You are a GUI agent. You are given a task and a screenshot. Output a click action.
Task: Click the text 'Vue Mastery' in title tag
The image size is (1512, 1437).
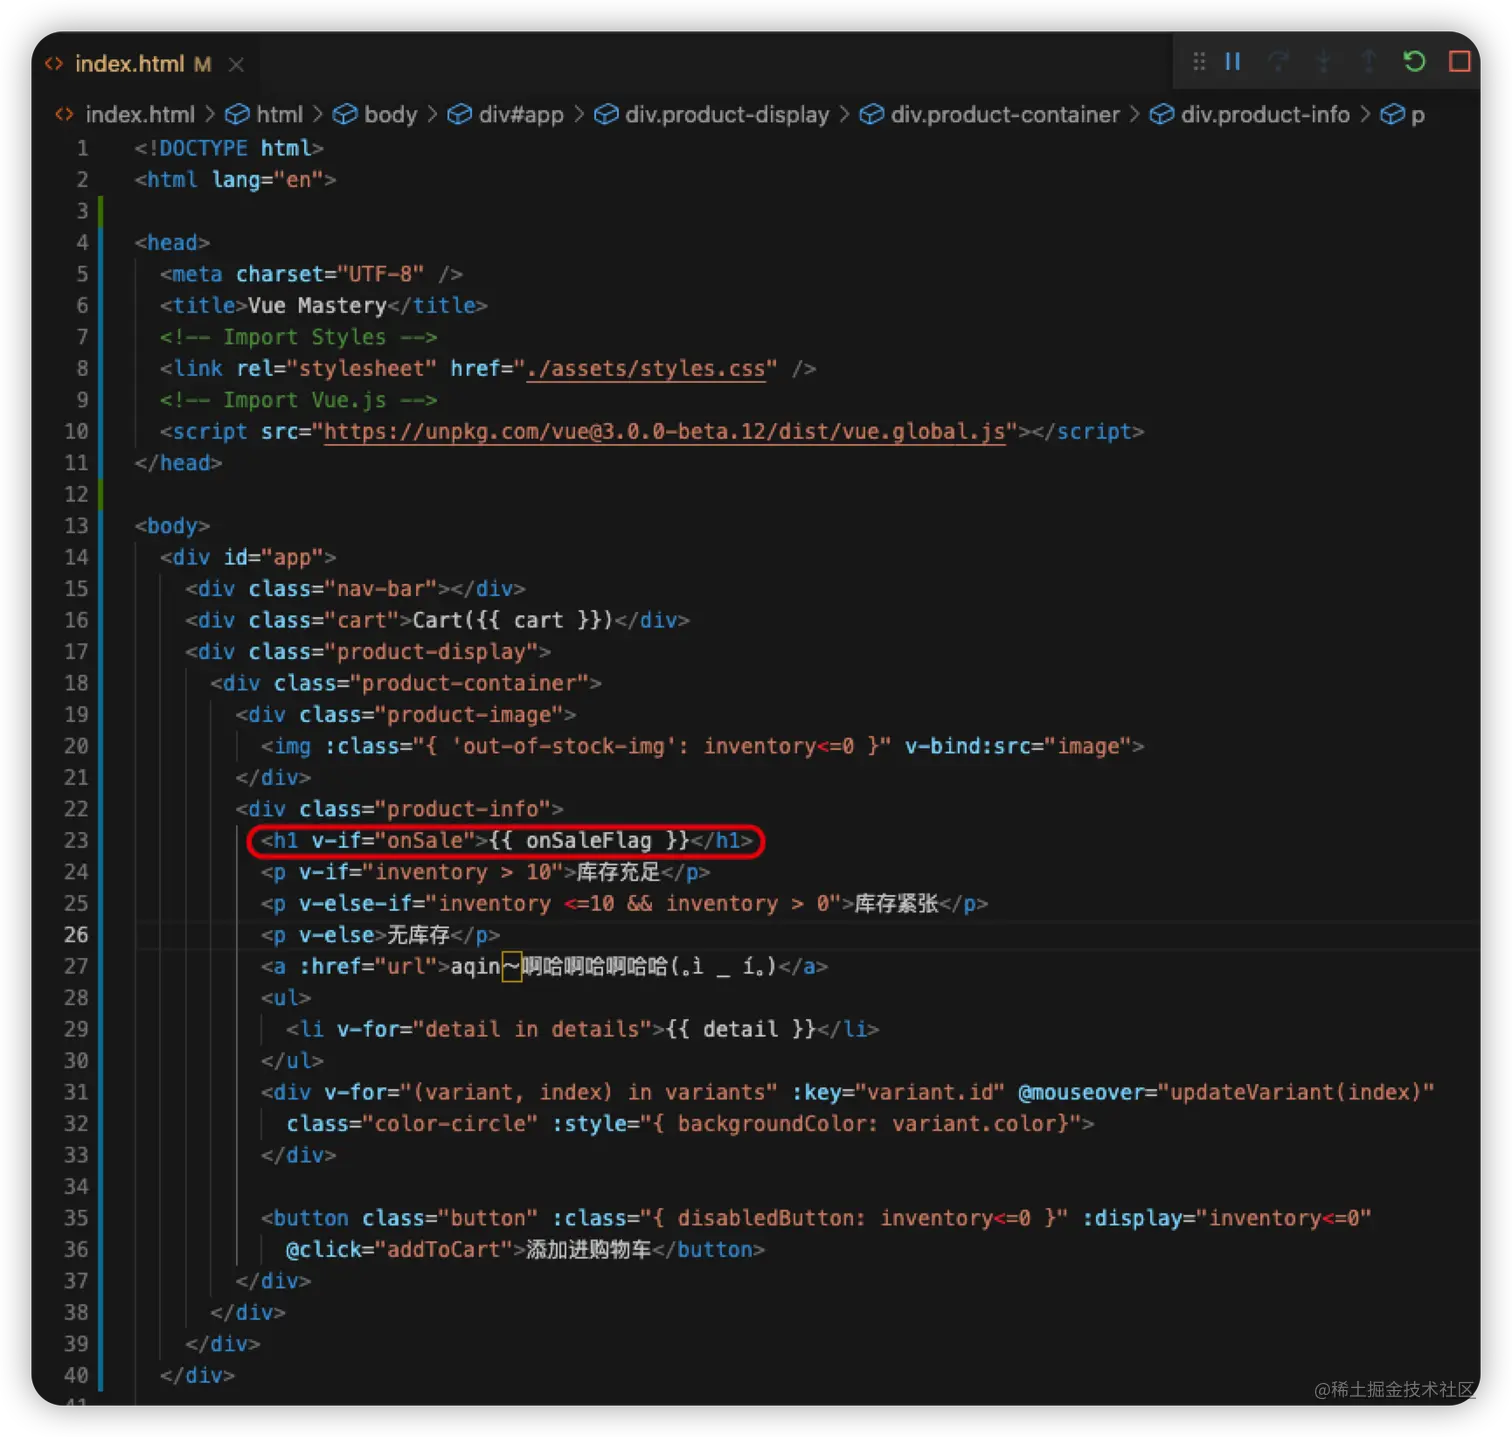pyautogui.click(x=317, y=306)
